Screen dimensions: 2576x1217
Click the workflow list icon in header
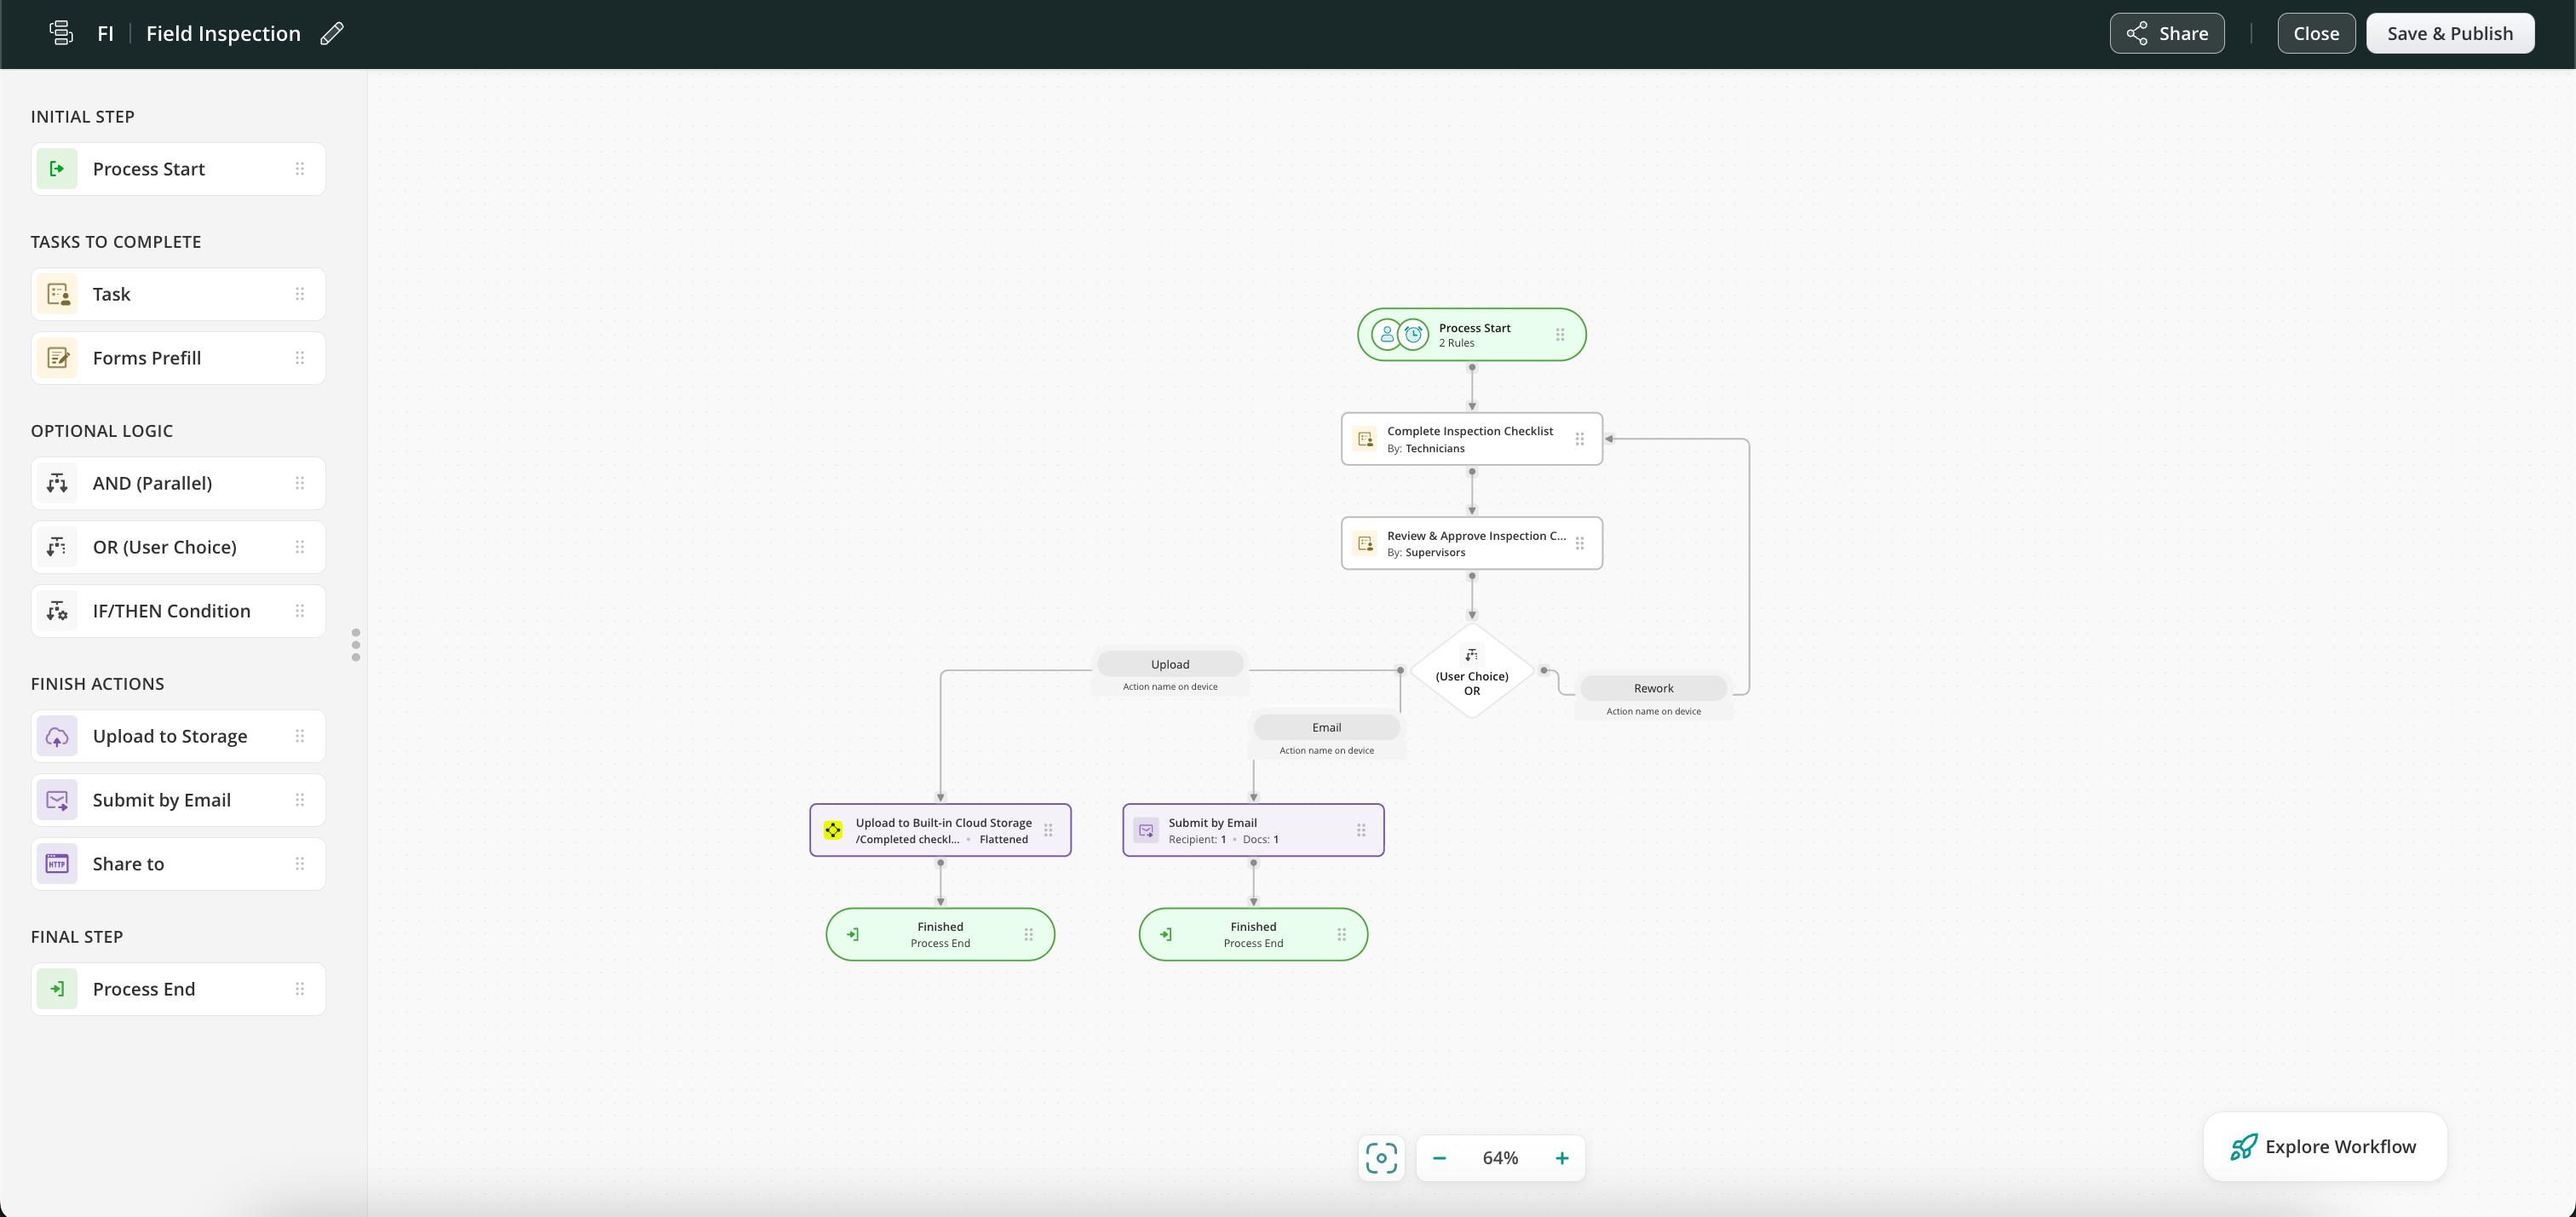[61, 33]
